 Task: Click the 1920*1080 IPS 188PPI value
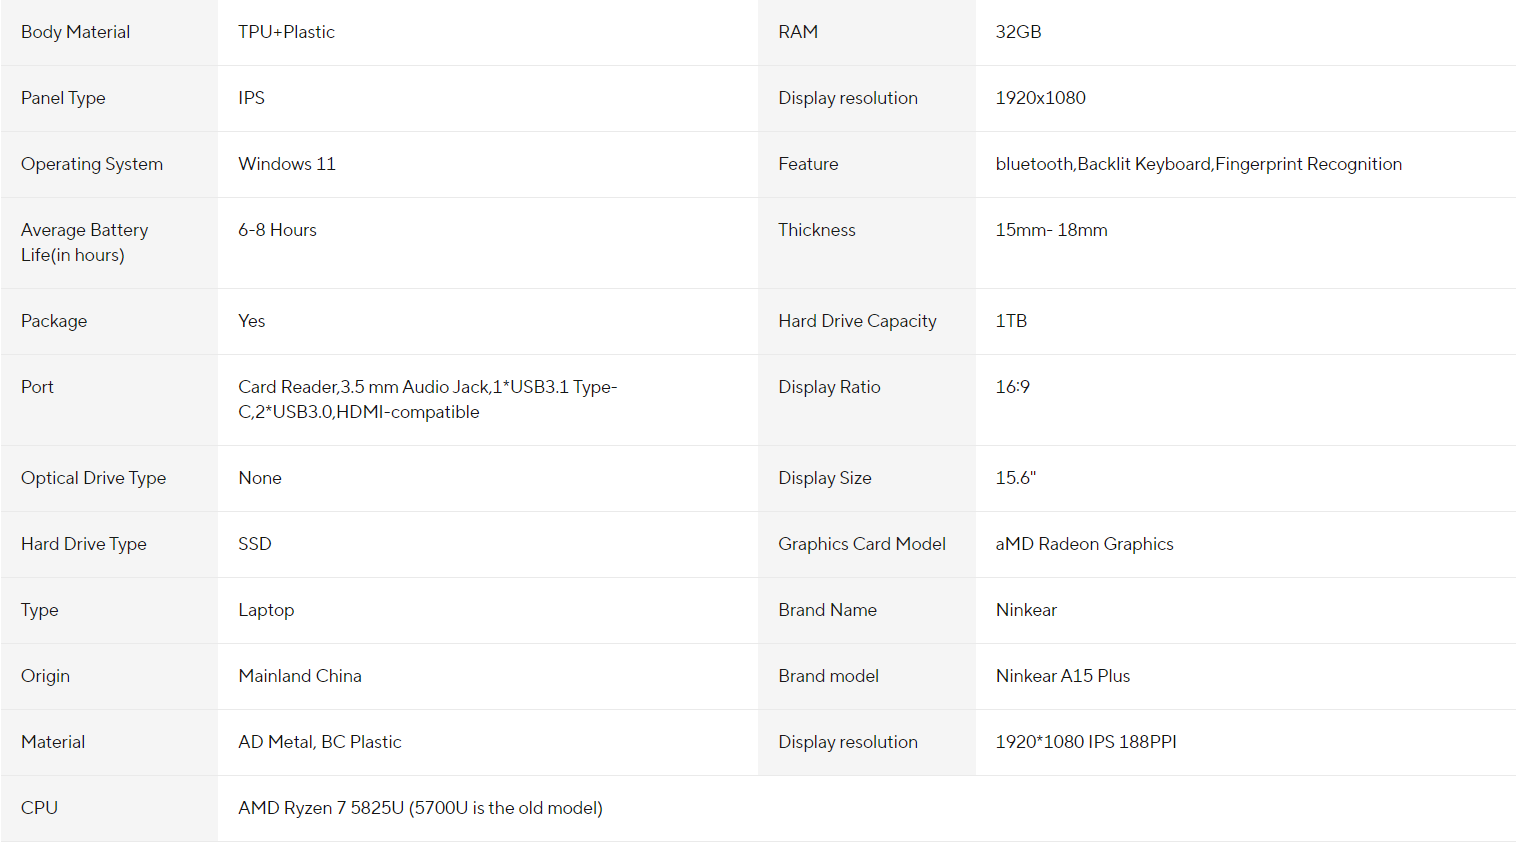(x=1085, y=742)
